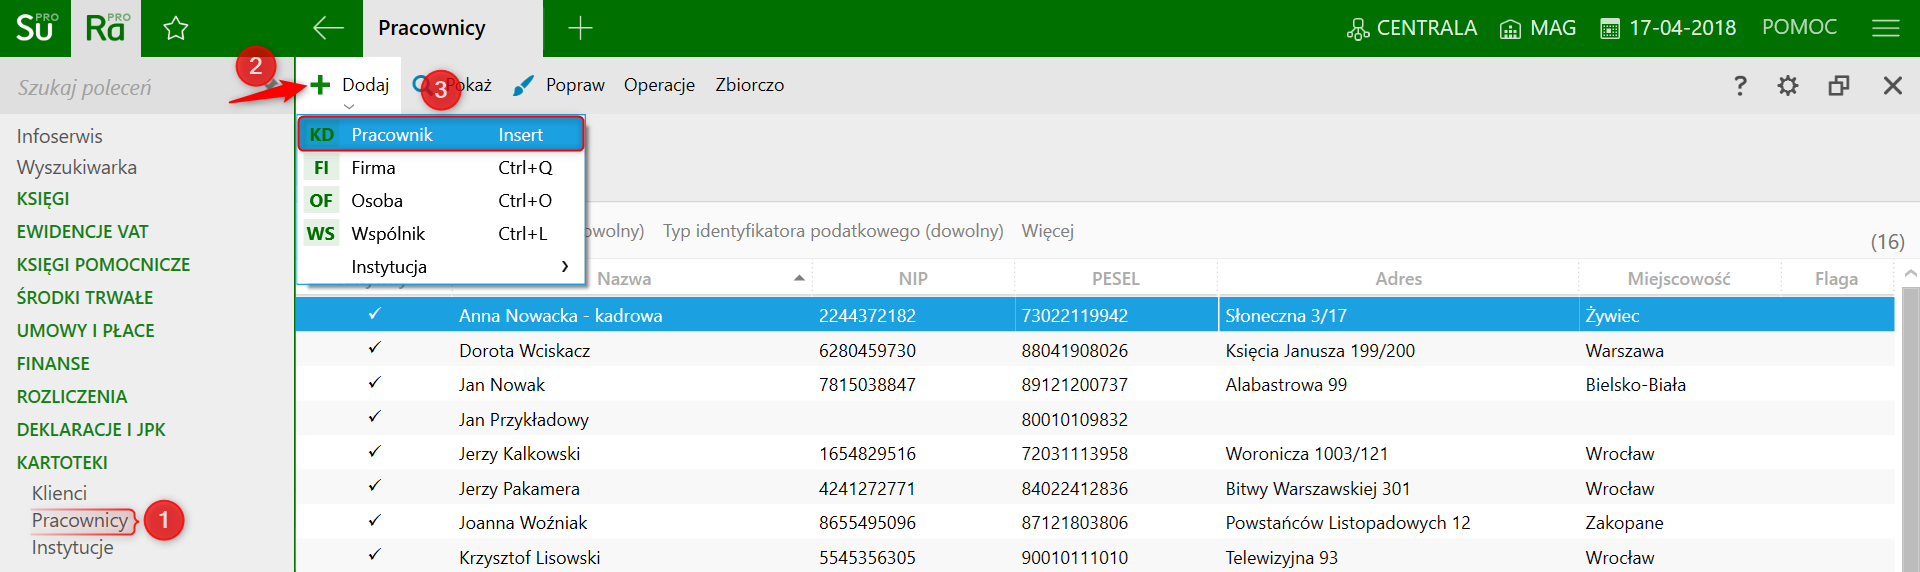Close the Pracownicy panel with X
The width and height of the screenshot is (1920, 572).
click(x=1893, y=85)
